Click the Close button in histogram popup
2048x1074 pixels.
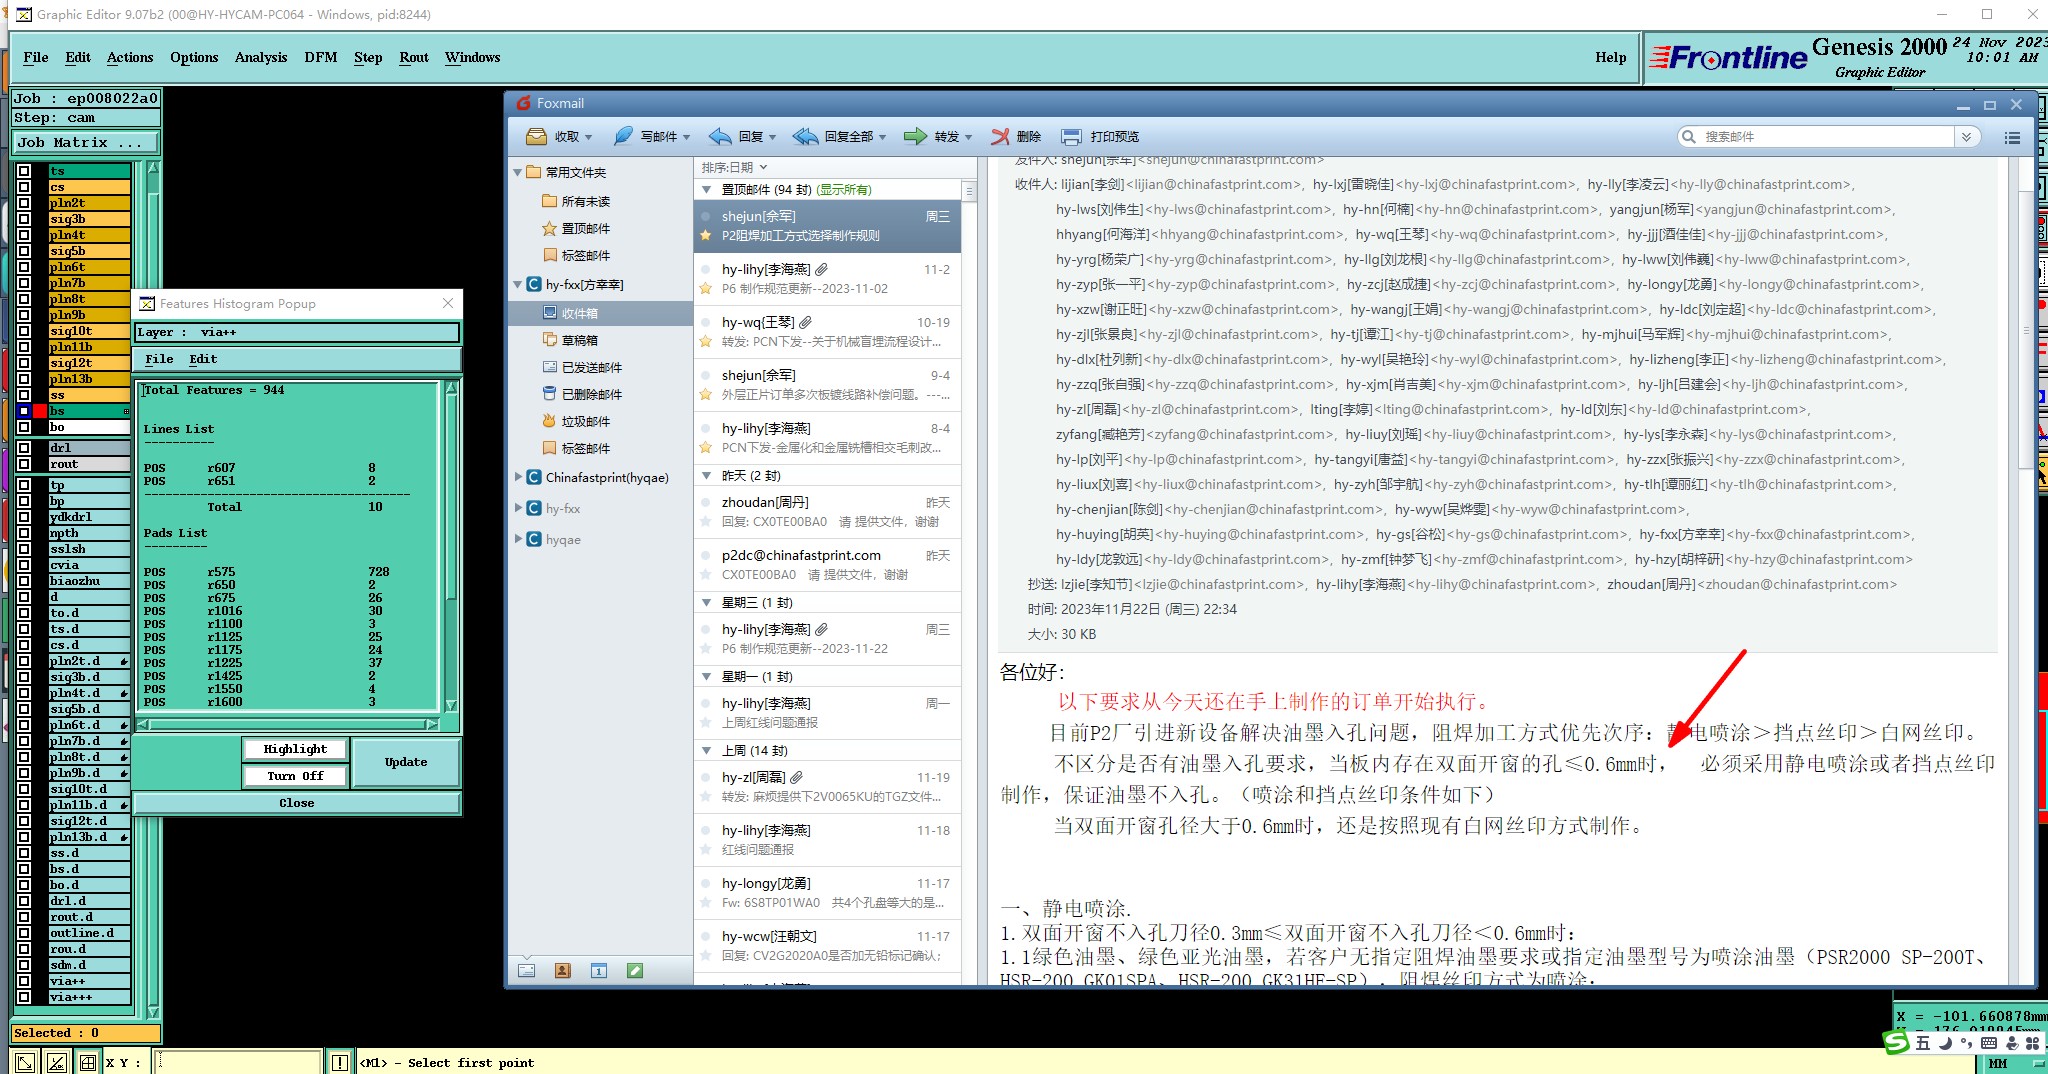coord(297,803)
